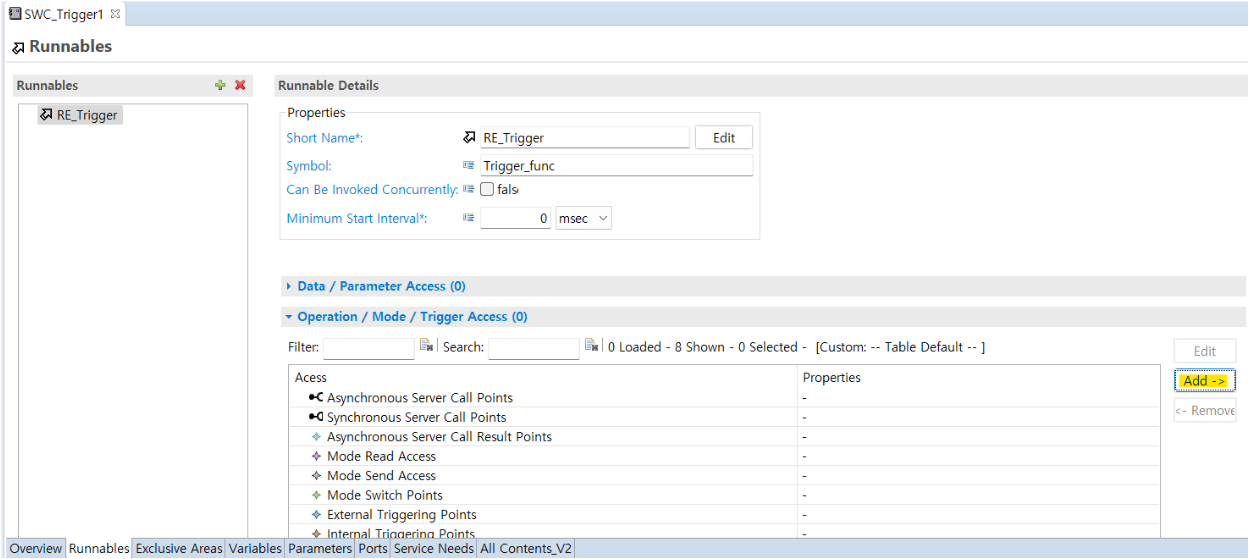Open the Exclusive Areas tab
This screenshot has width=1249, height=559.
pos(179,549)
